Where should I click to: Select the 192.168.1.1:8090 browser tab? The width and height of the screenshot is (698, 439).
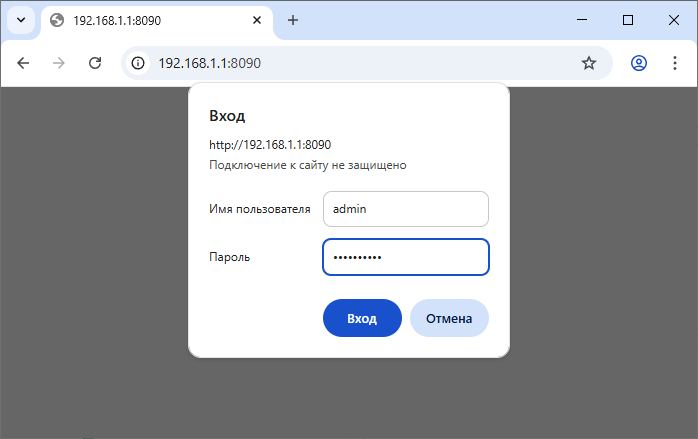(150, 20)
